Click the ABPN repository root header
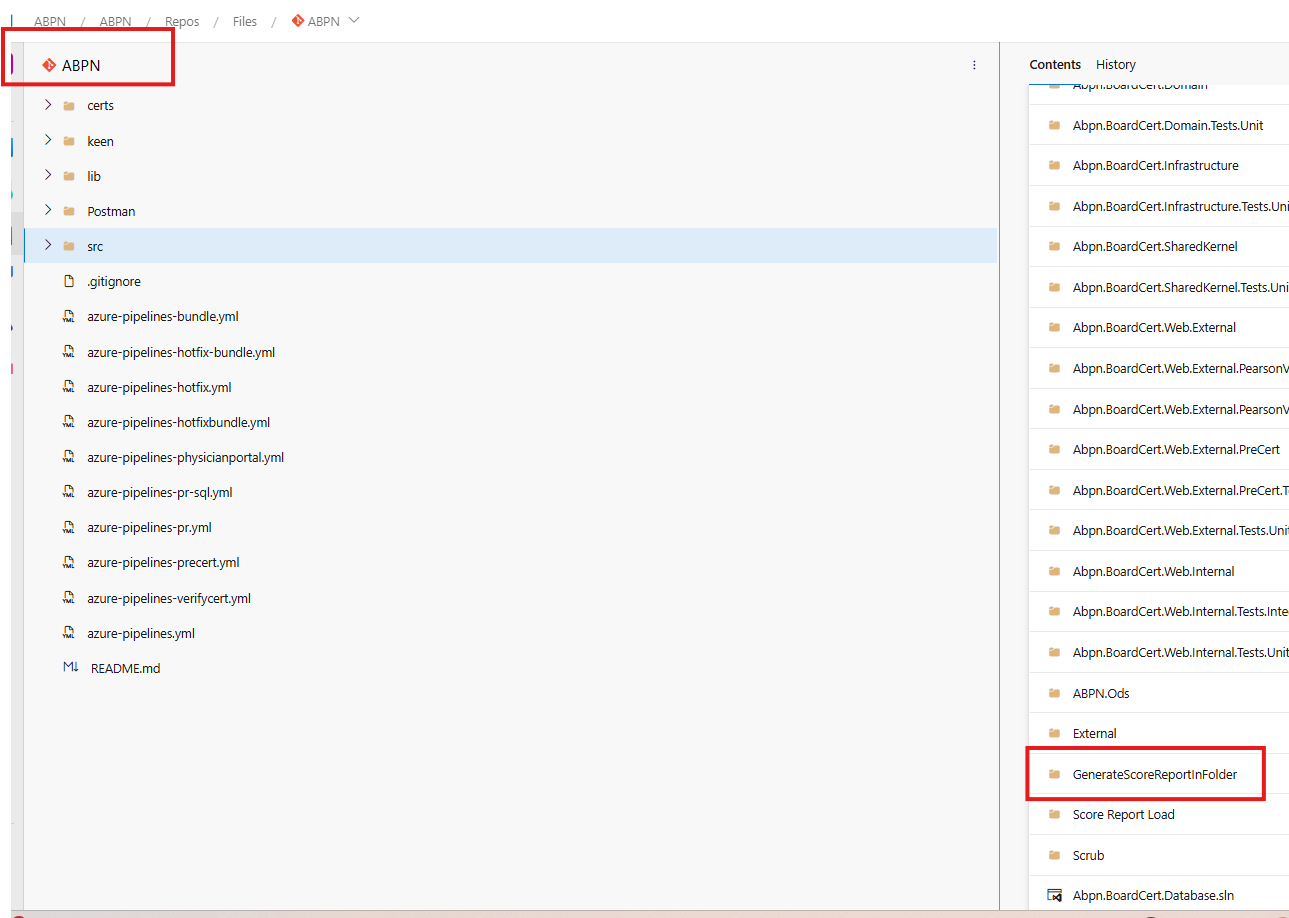 [x=81, y=66]
